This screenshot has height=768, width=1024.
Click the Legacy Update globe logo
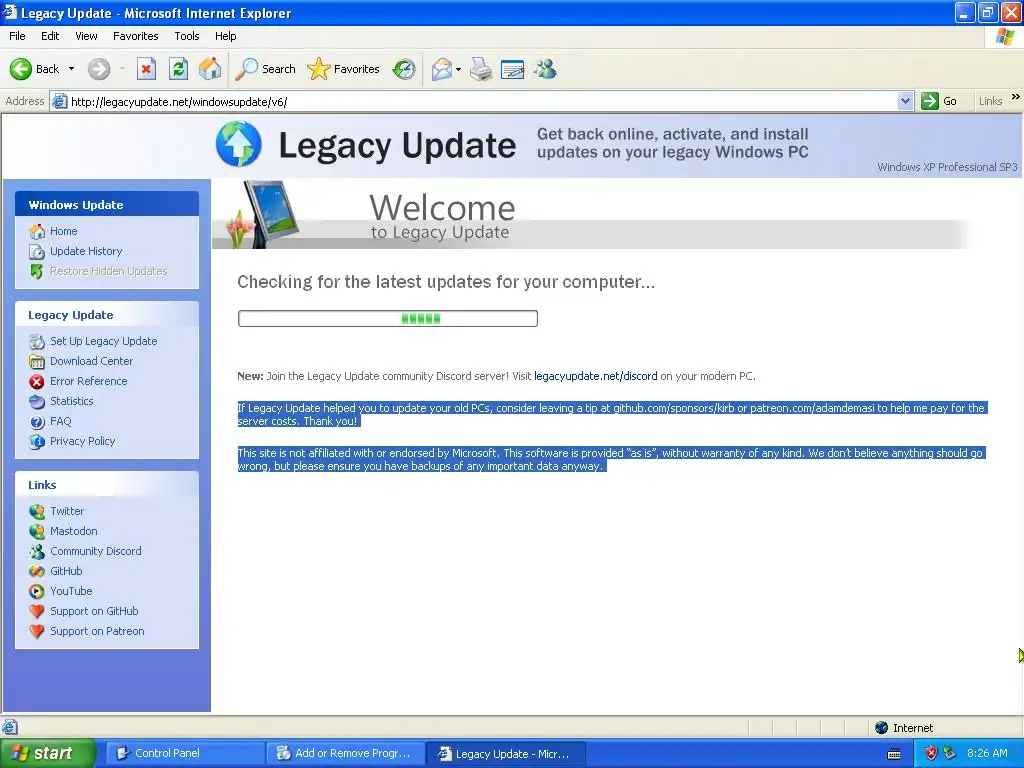pos(238,144)
